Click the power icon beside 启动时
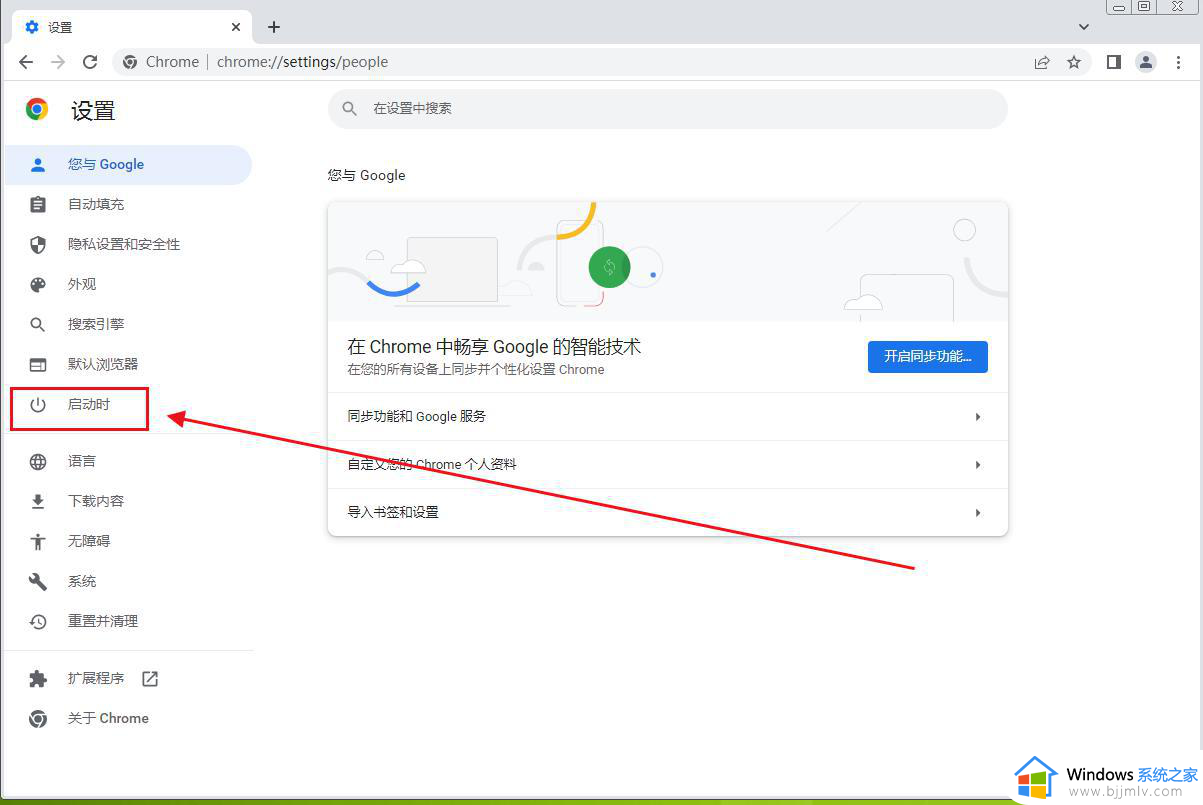Viewport: 1203px width, 805px height. [38, 405]
